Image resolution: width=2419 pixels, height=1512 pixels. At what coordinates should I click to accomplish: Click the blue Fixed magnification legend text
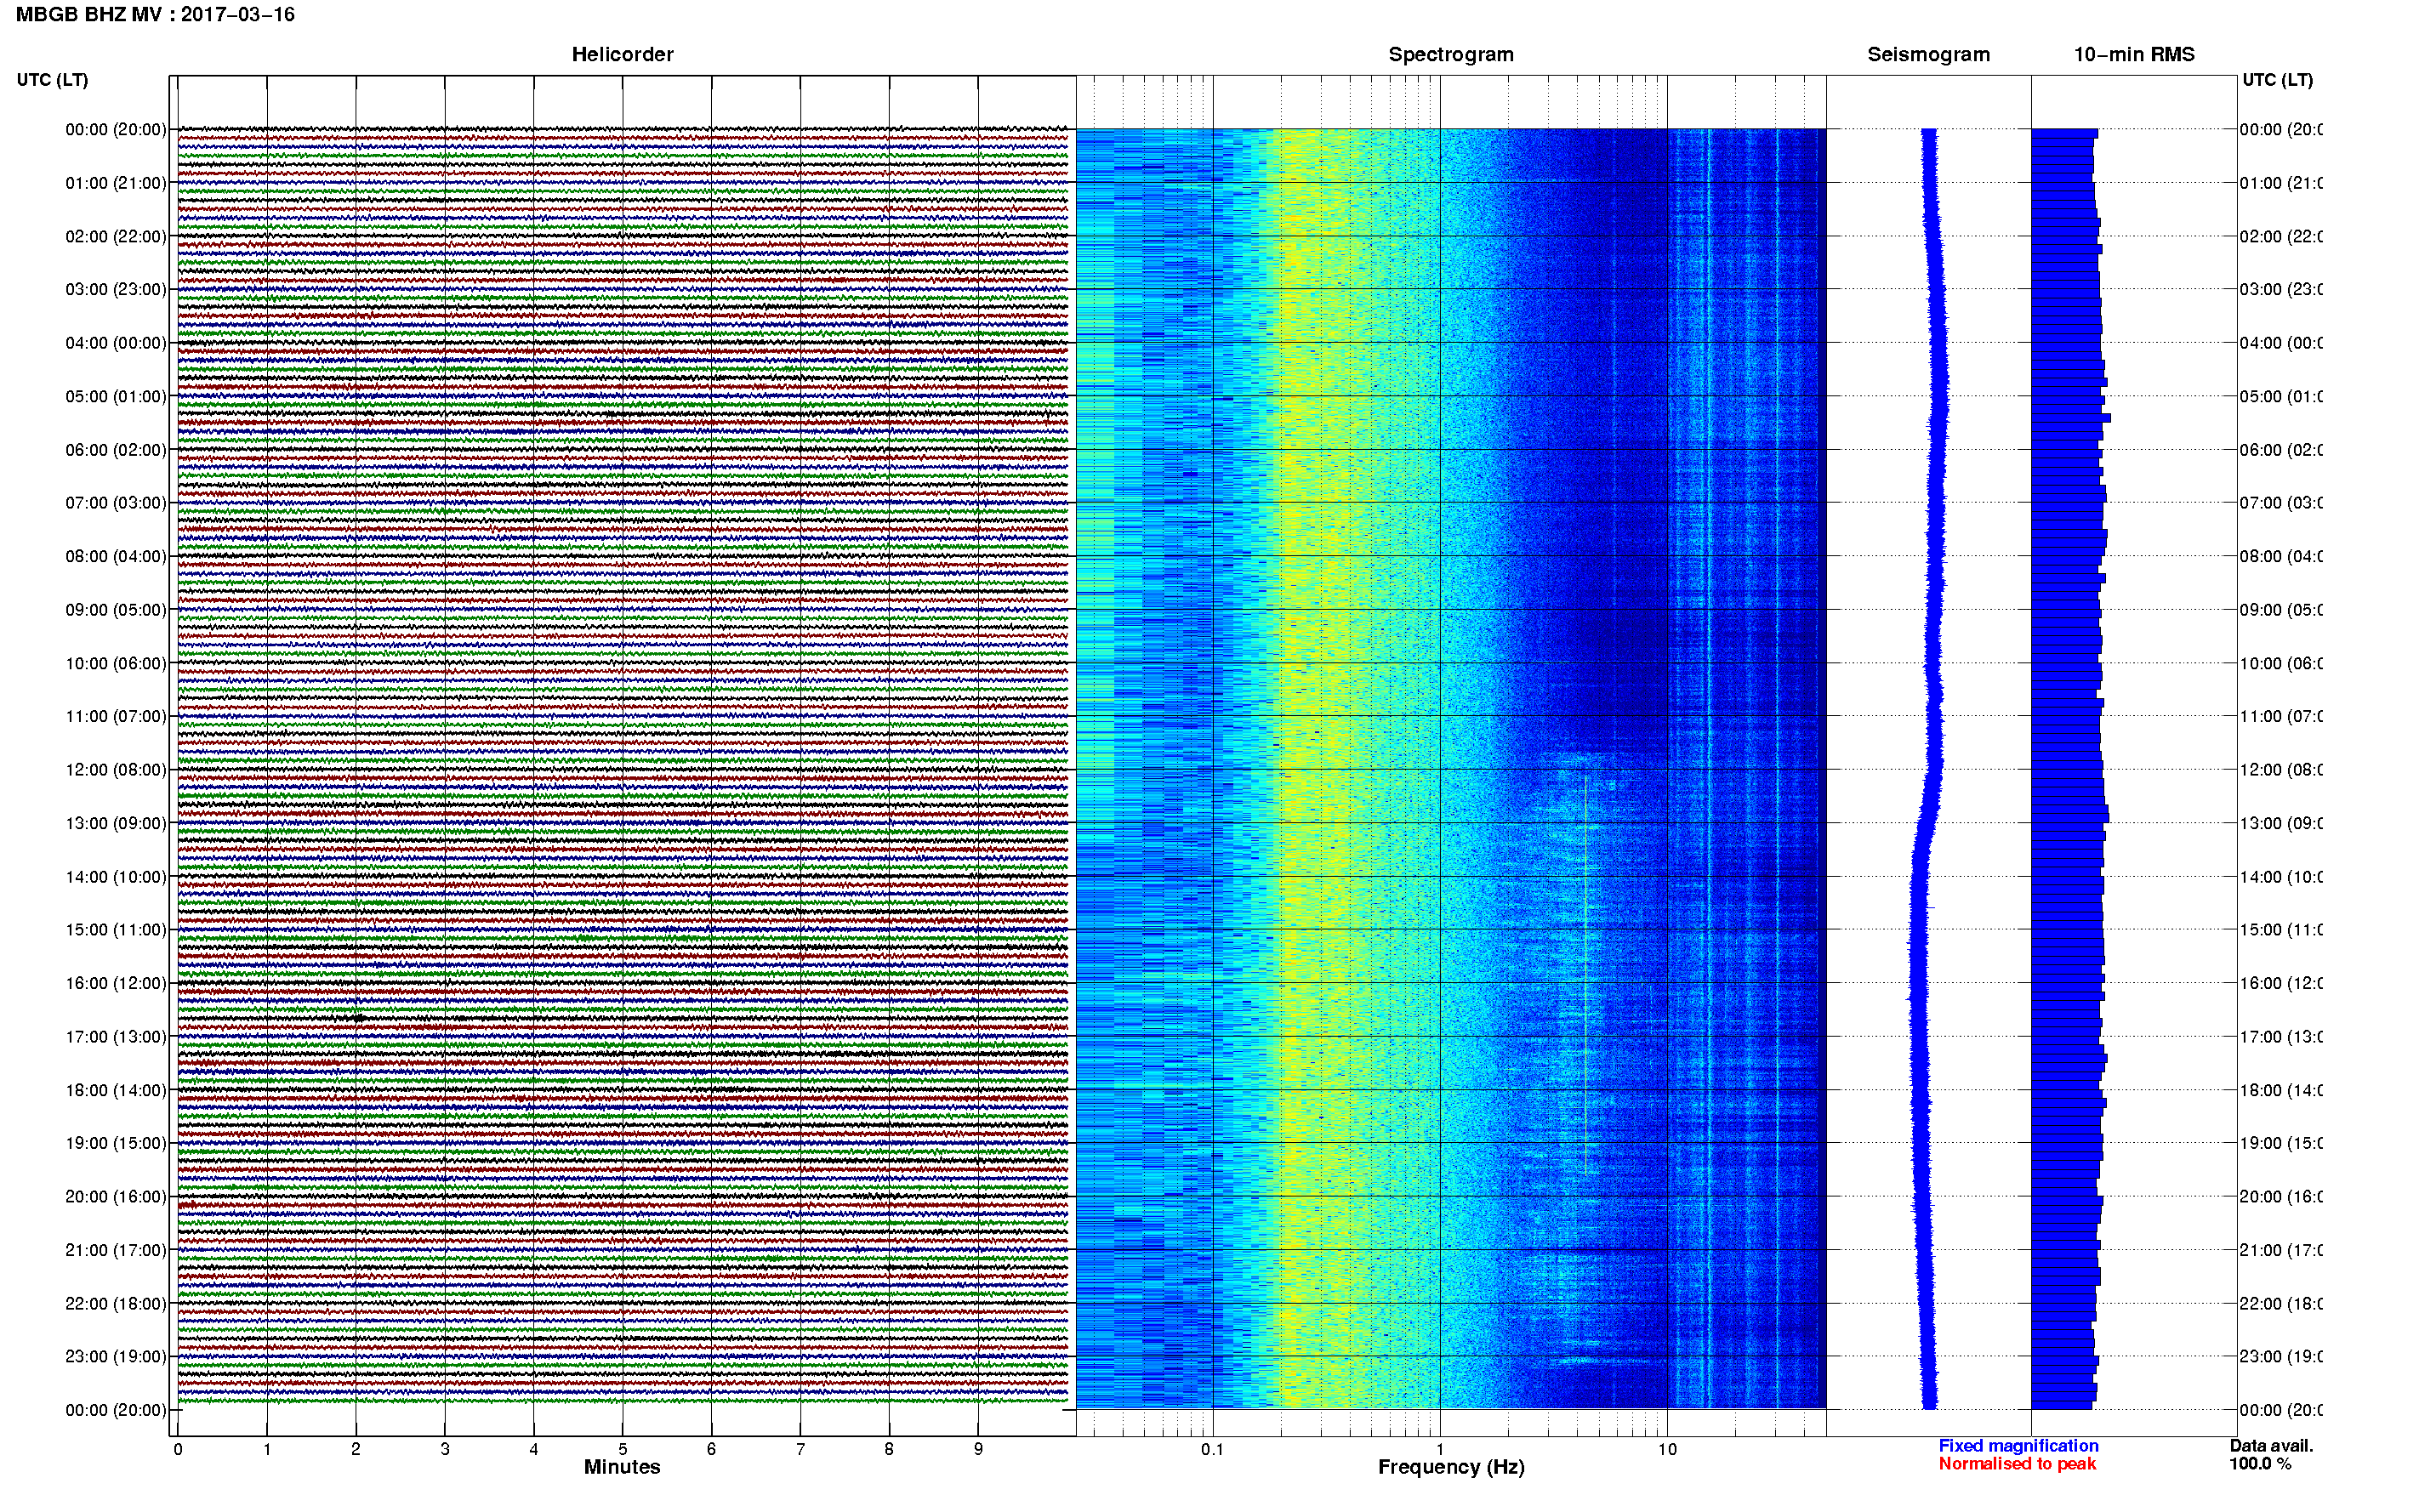point(2018,1446)
